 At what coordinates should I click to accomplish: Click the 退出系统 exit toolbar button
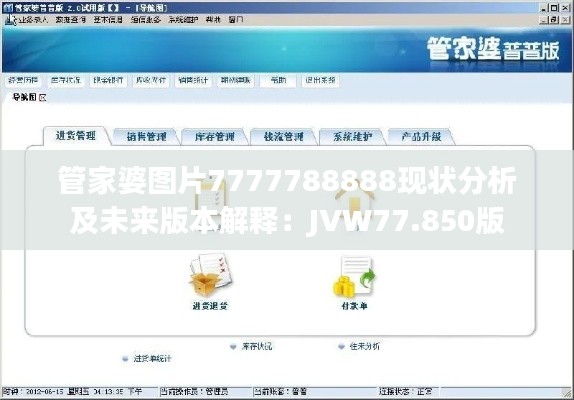click(x=320, y=80)
